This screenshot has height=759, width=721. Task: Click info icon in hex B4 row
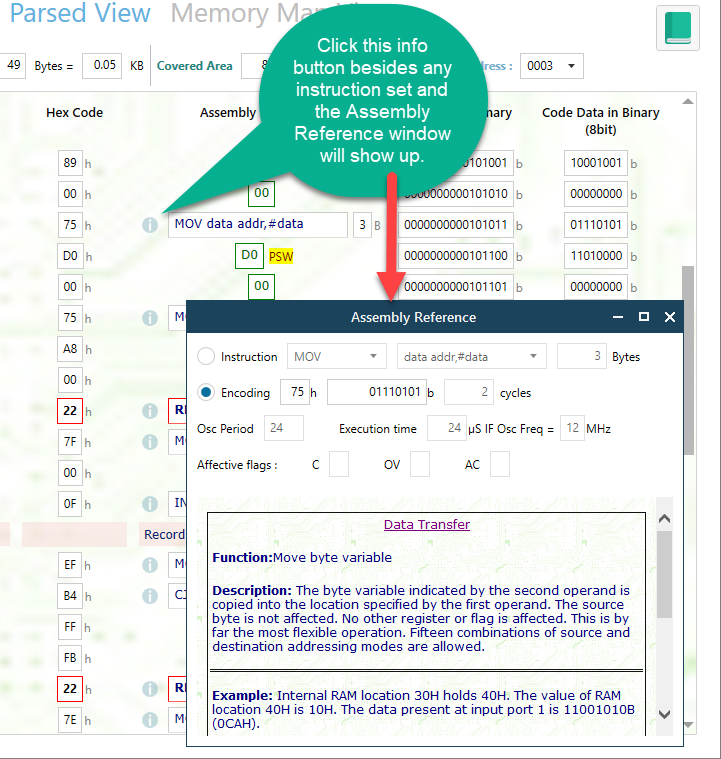coord(150,596)
